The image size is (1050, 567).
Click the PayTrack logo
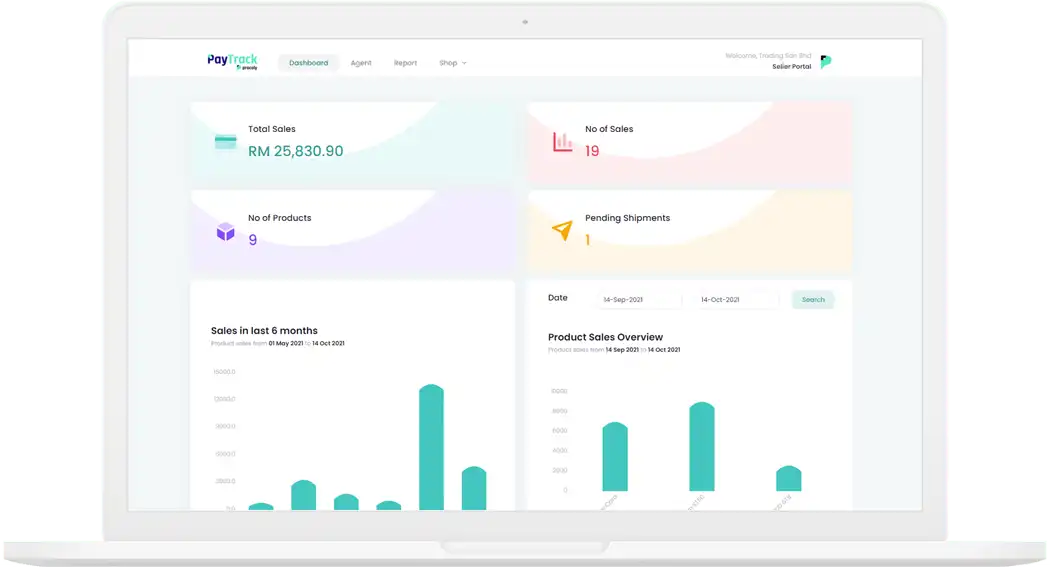click(x=232, y=62)
